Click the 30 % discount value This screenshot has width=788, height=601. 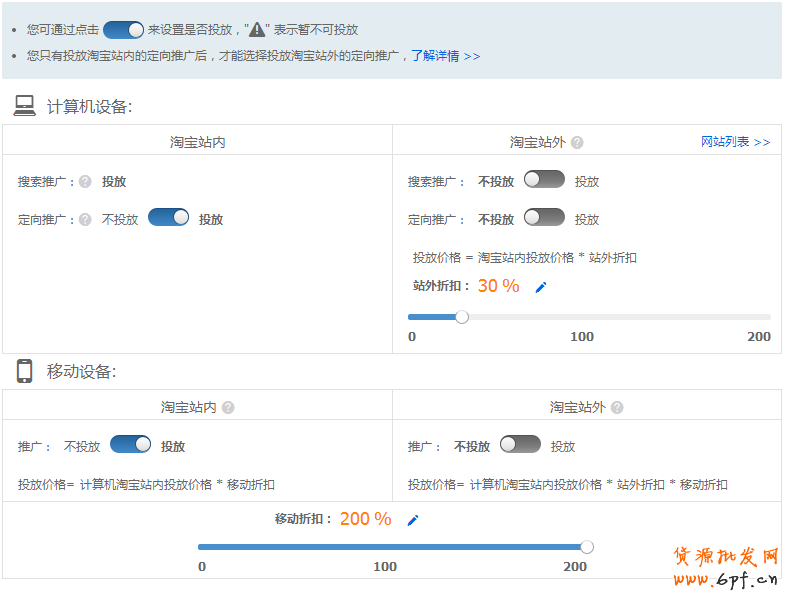click(x=498, y=286)
